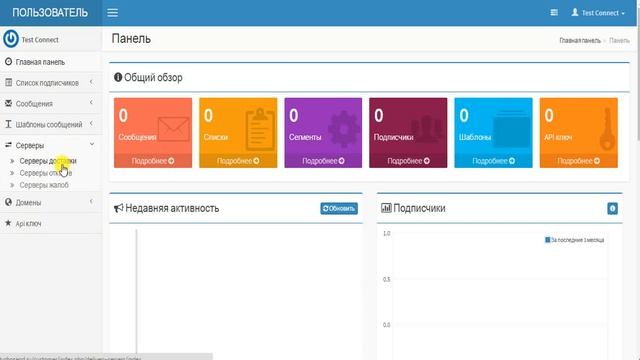640x360 pixels.
Task: Toggle the hamburger sidebar menu button
Action: pos(112,13)
